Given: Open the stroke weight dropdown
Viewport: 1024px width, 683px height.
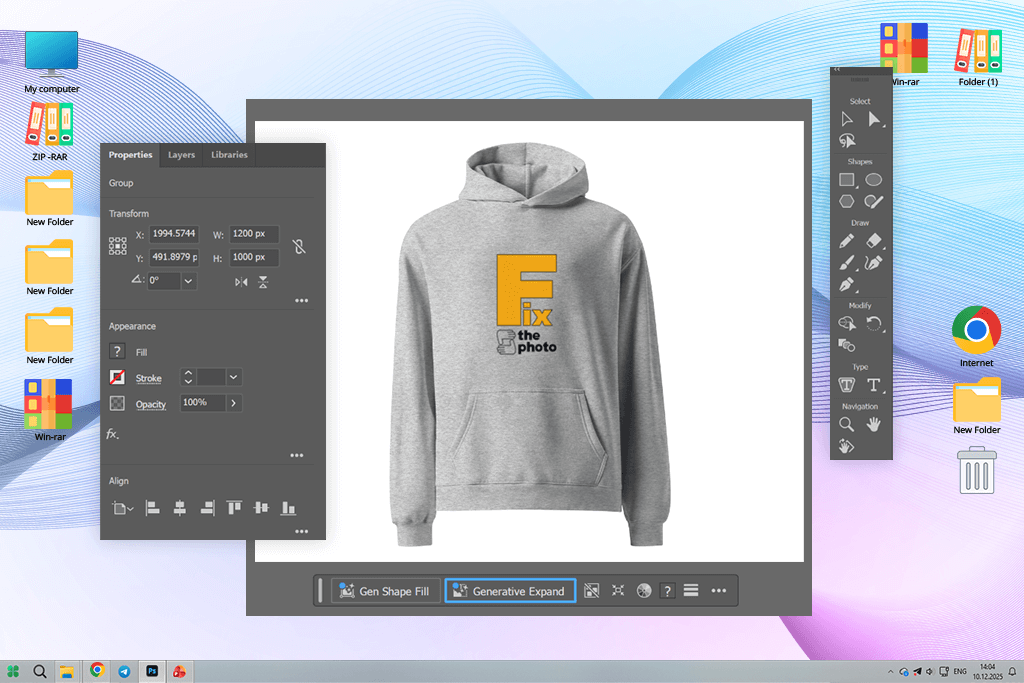Looking at the screenshot, I should (233, 377).
